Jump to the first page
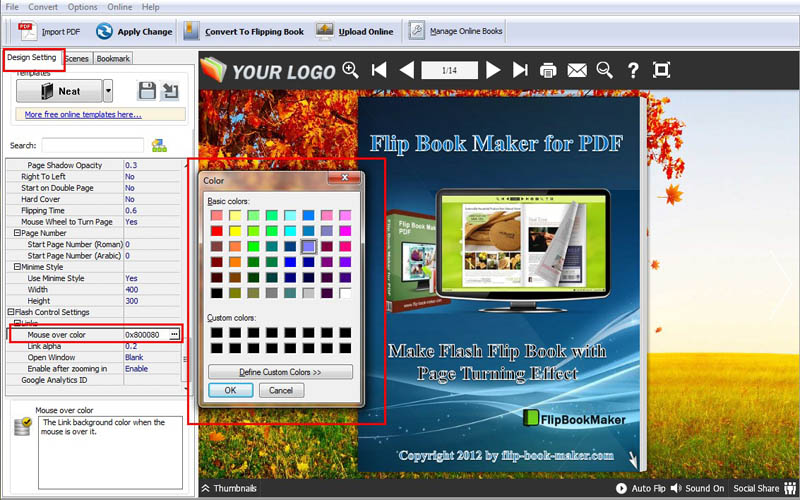800x500 pixels. [379, 70]
